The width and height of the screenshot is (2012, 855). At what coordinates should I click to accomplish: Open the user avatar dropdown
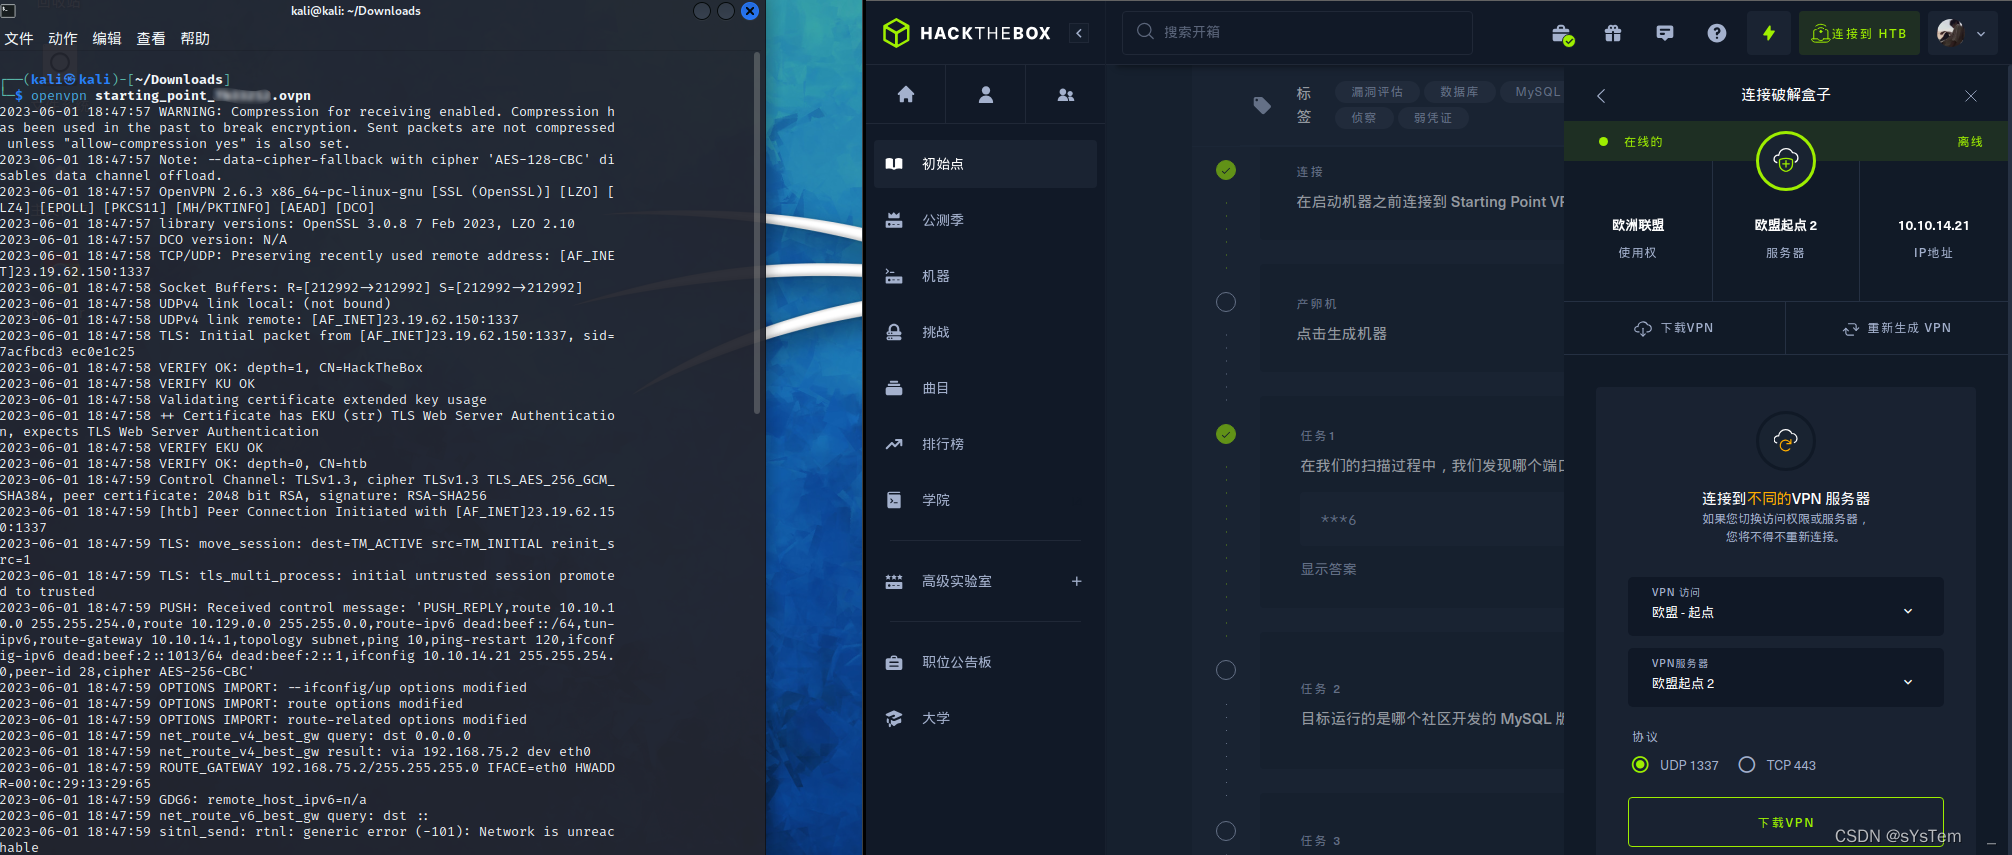click(1962, 33)
